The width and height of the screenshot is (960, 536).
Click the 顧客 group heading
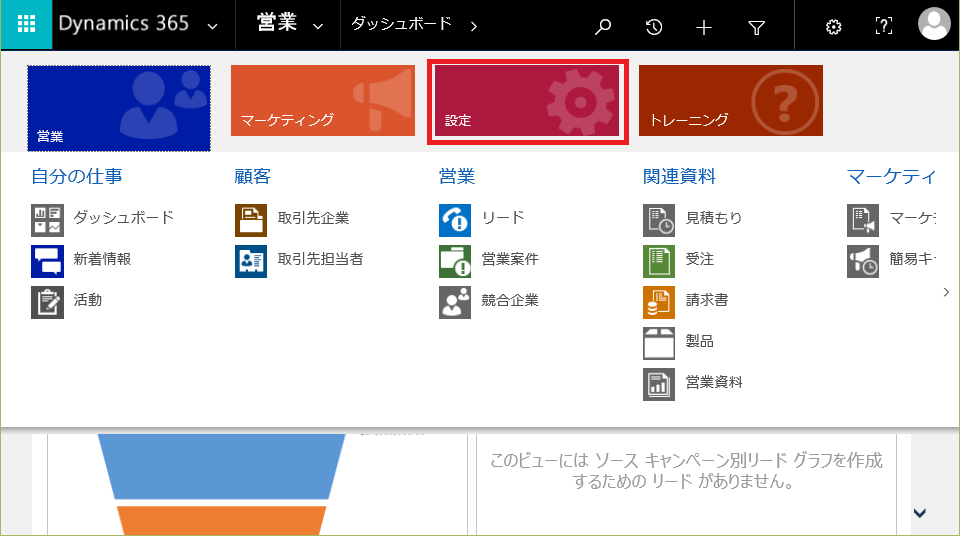(x=252, y=176)
